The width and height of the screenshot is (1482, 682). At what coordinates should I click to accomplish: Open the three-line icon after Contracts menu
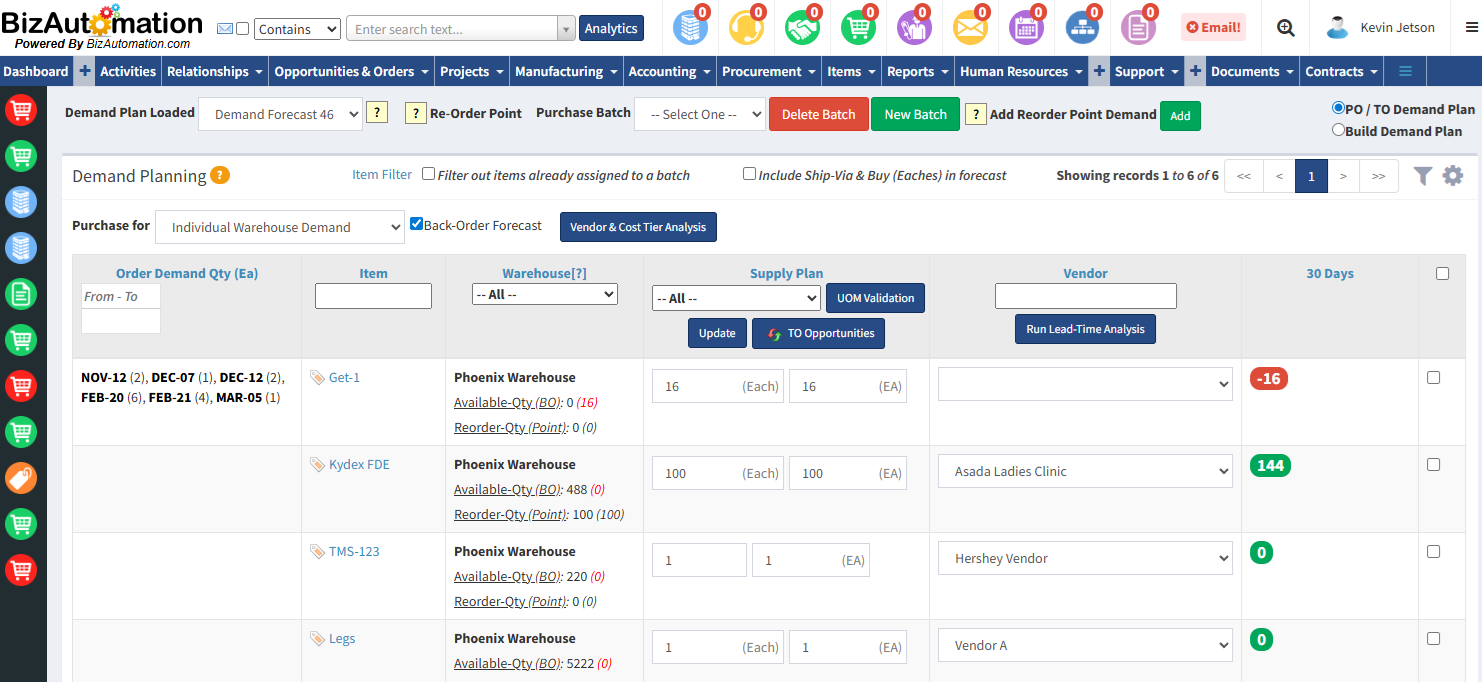coord(1406,71)
